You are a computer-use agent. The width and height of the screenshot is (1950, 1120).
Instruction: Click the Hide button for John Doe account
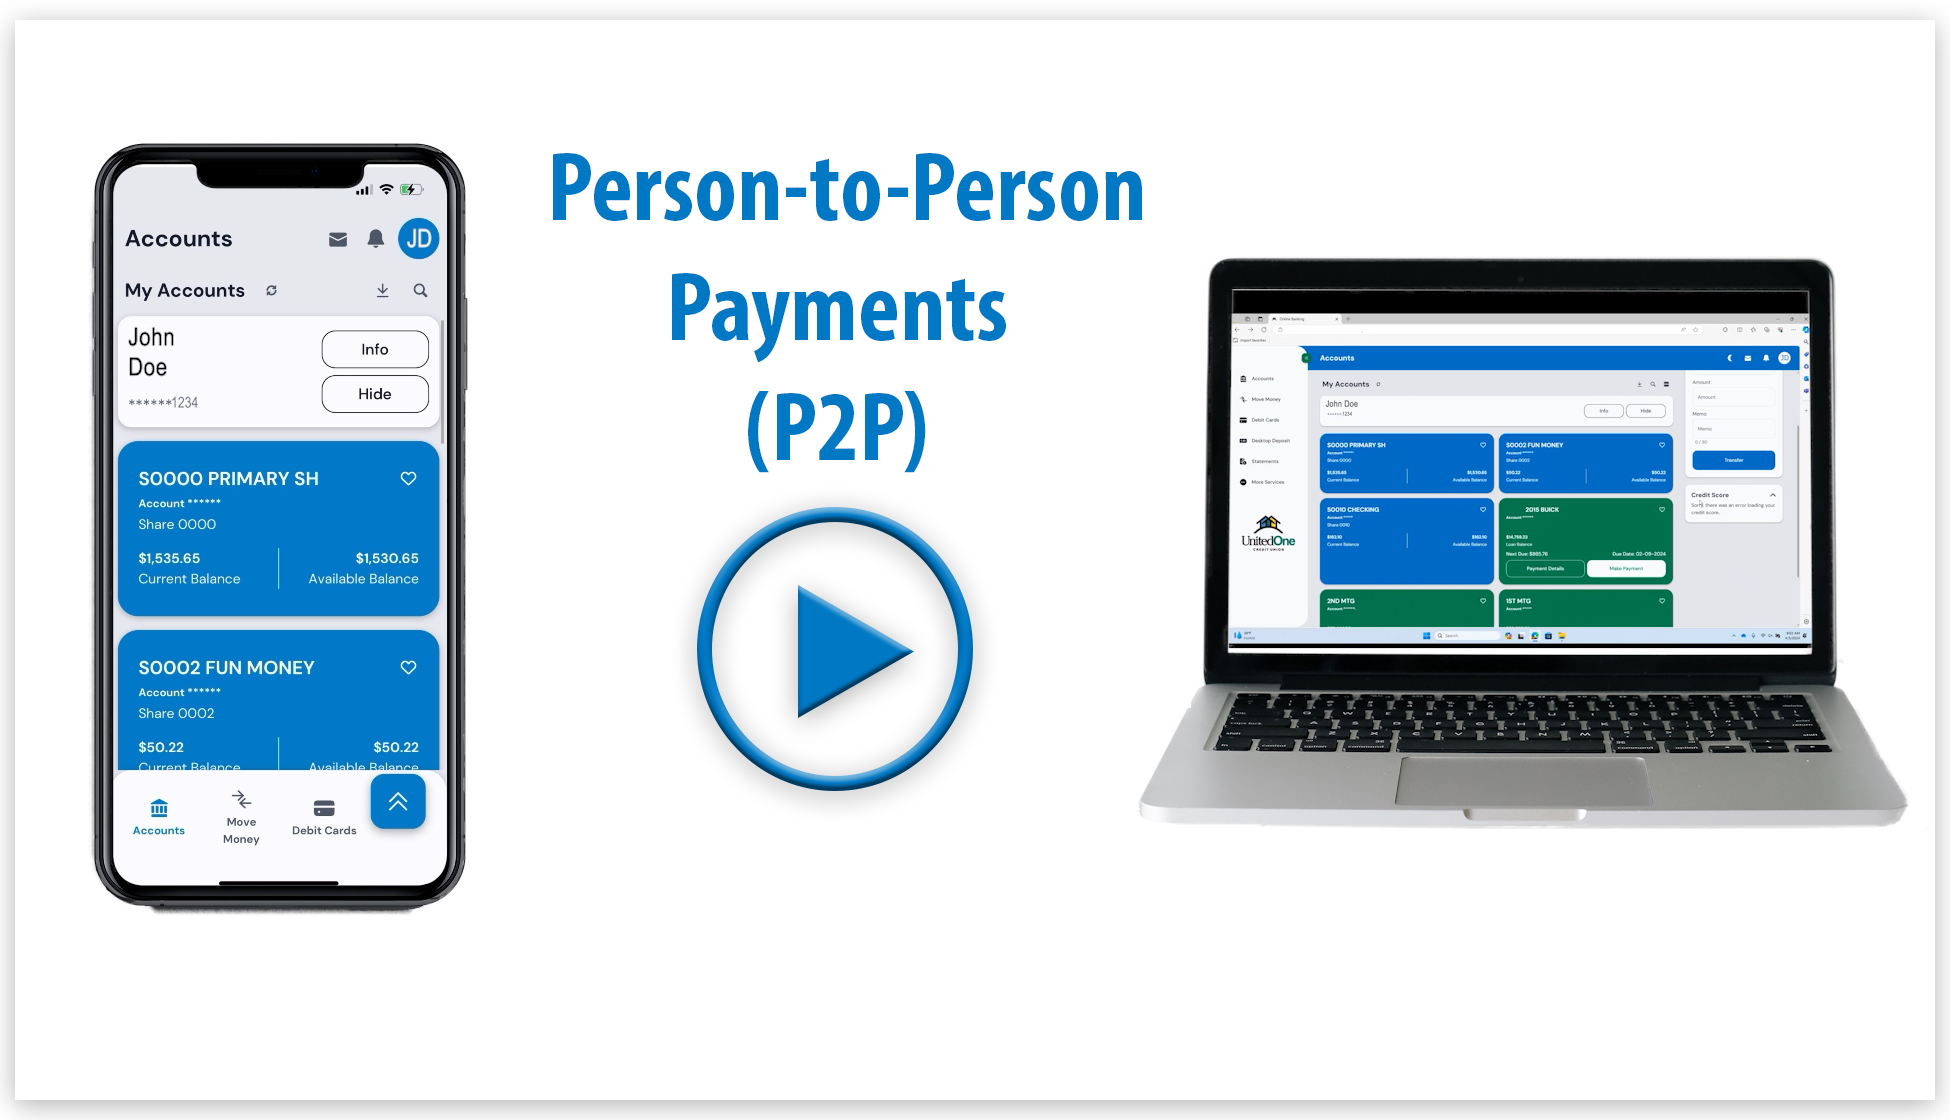[x=375, y=394]
